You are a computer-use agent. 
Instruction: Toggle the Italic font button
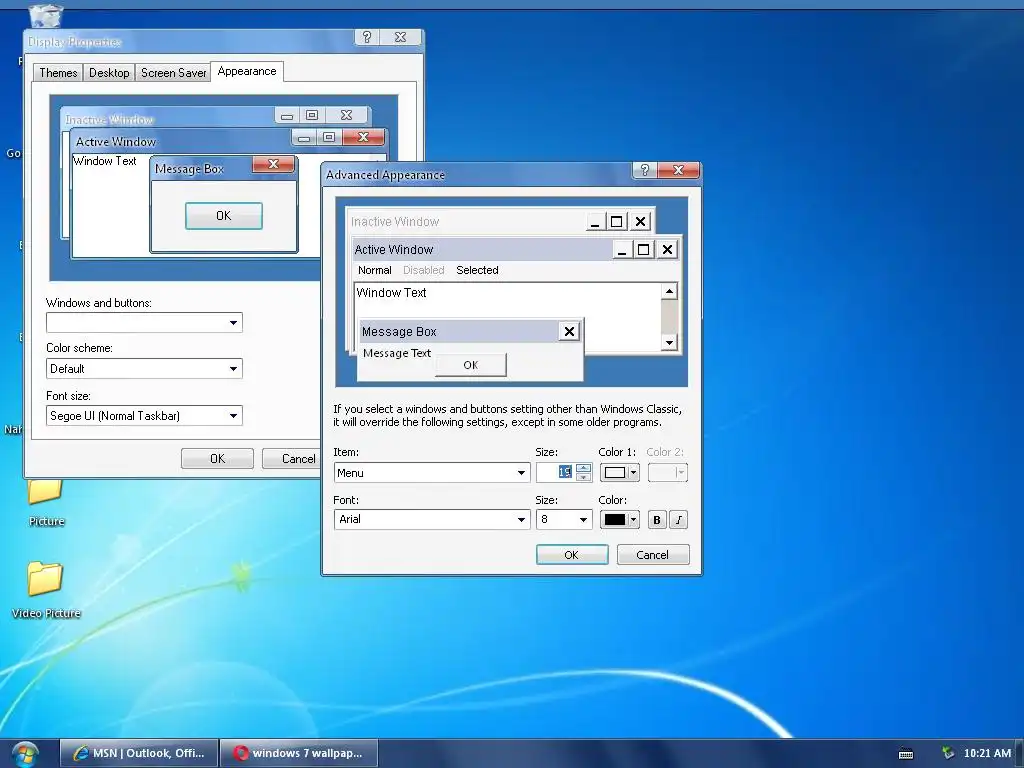pyautogui.click(x=679, y=520)
